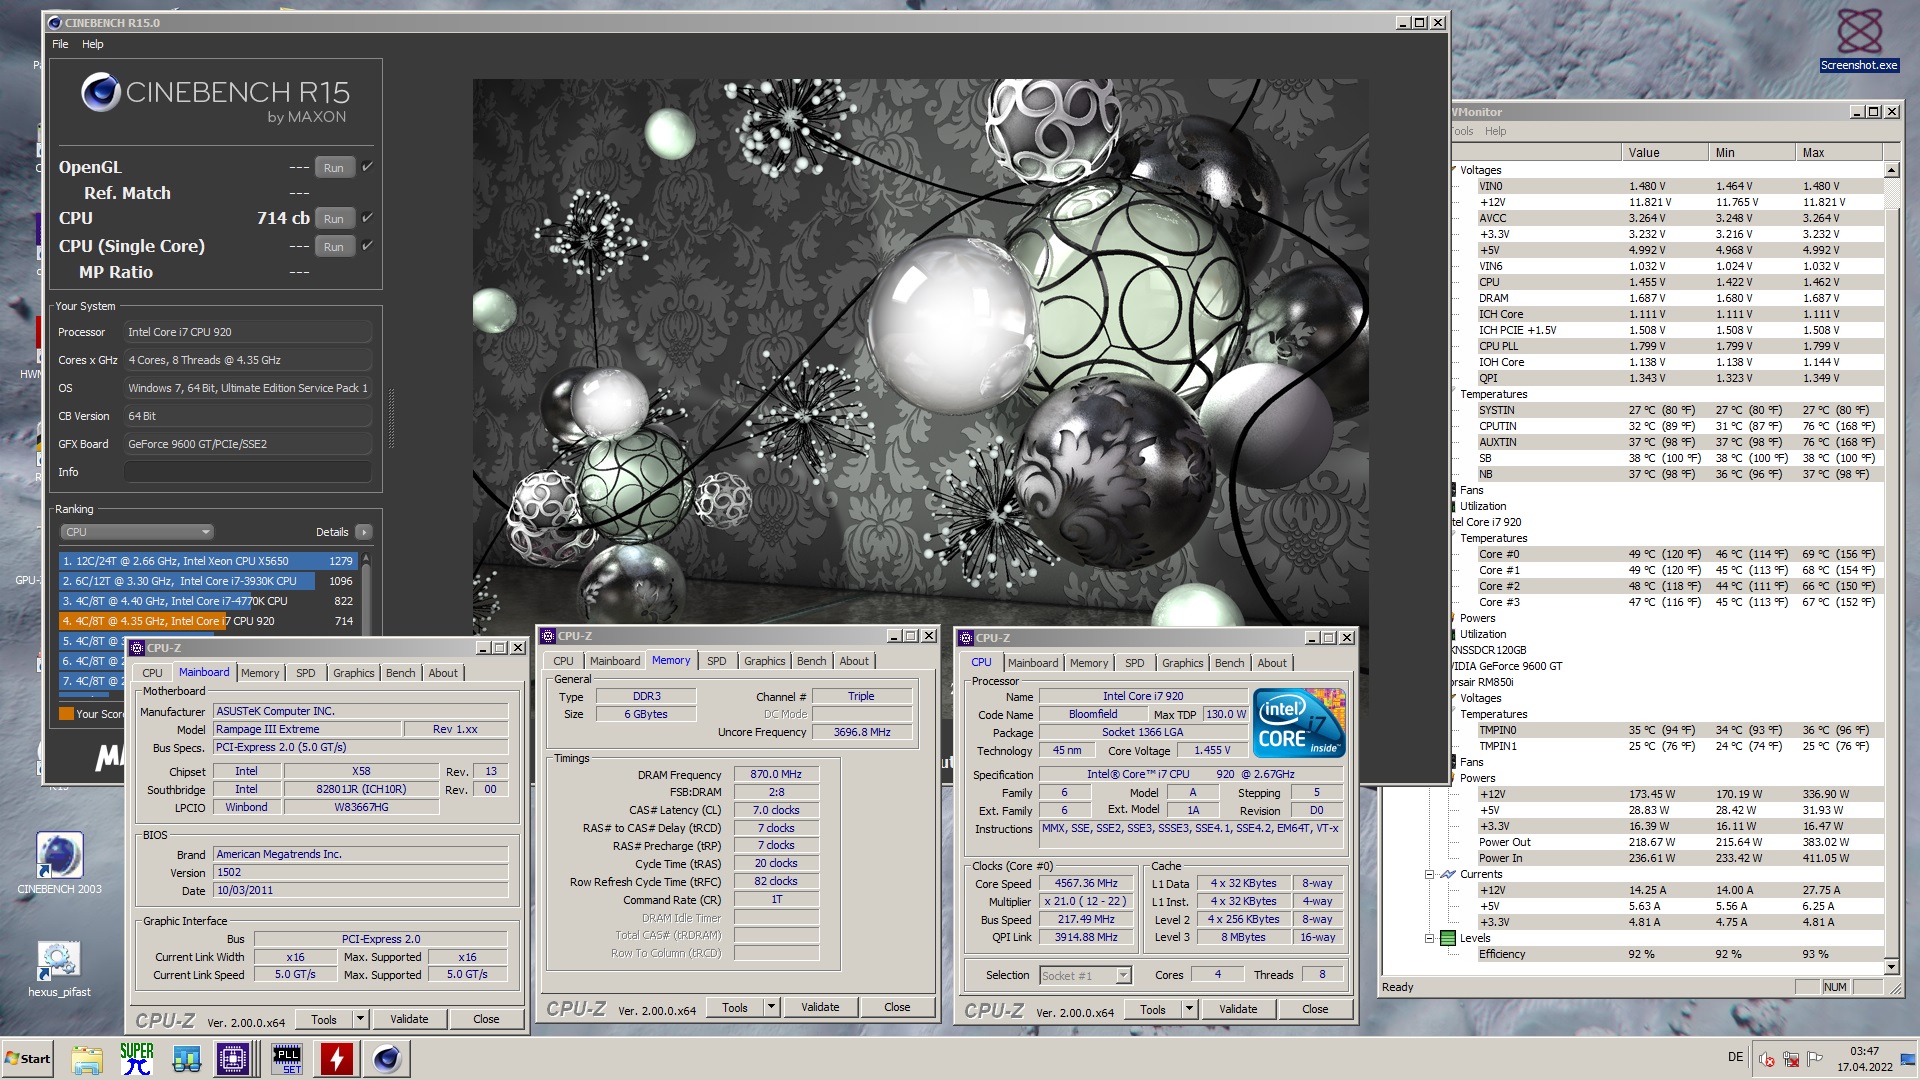Collapse the Currents node in HWMonitor

click(x=1429, y=874)
